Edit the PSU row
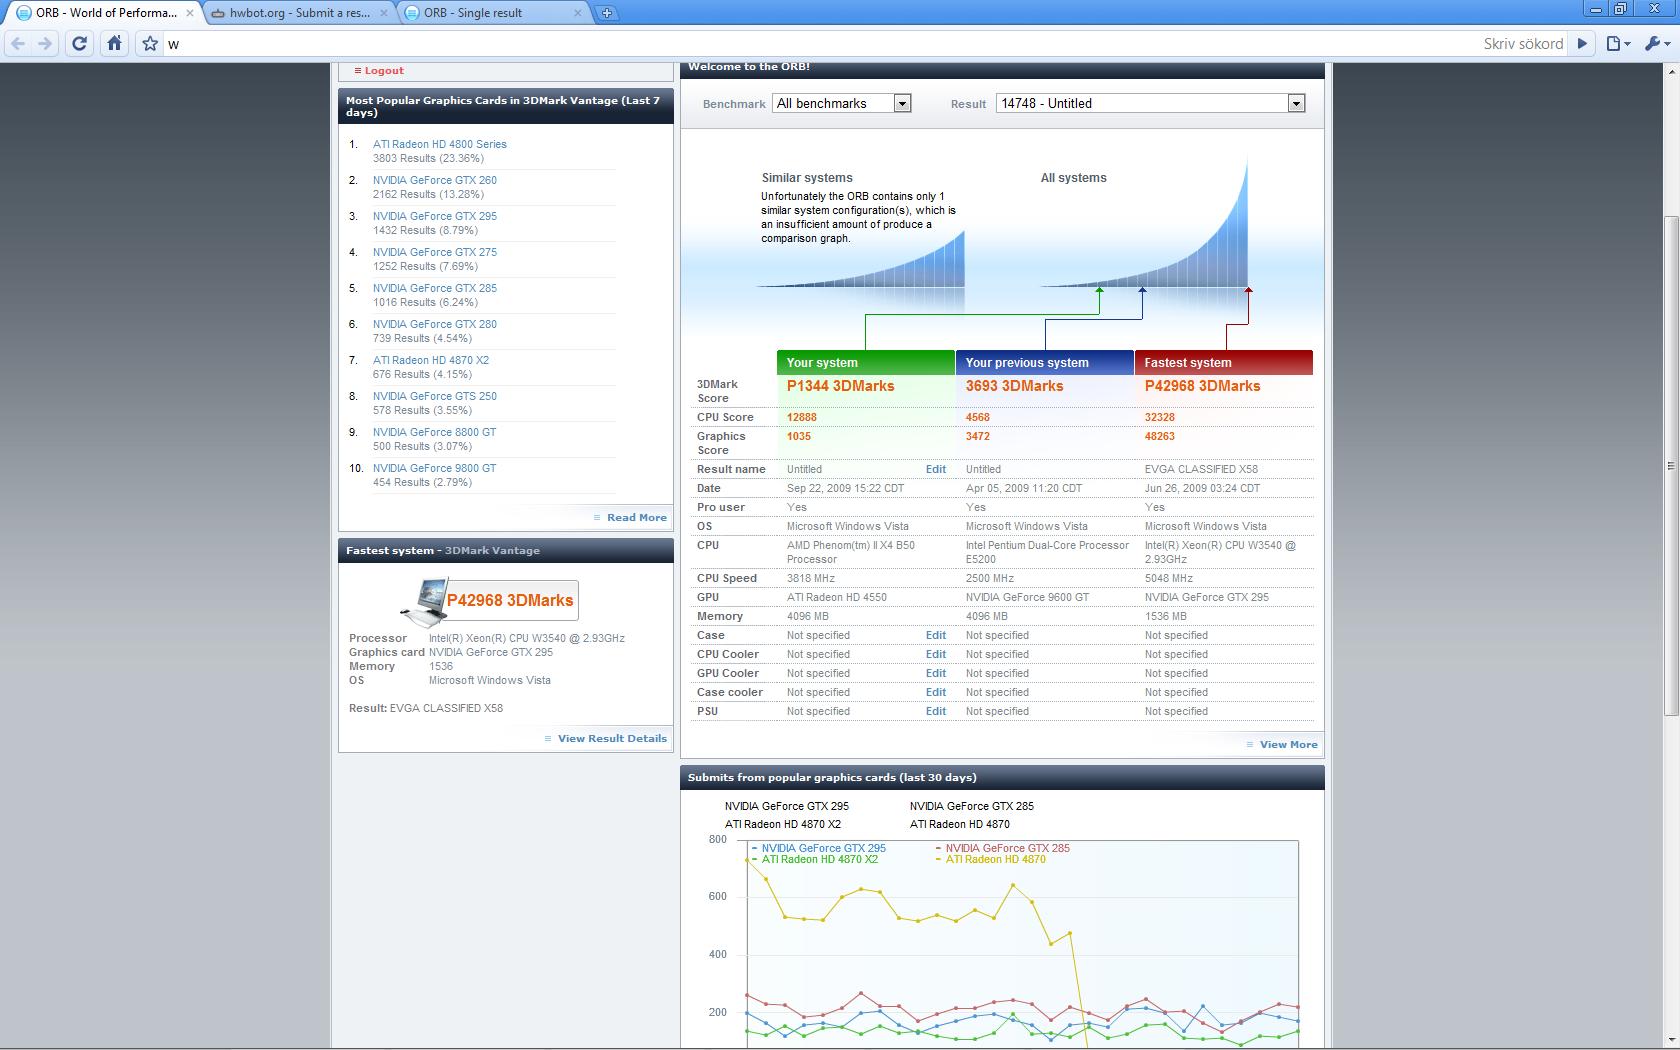The width and height of the screenshot is (1680, 1050). (935, 711)
